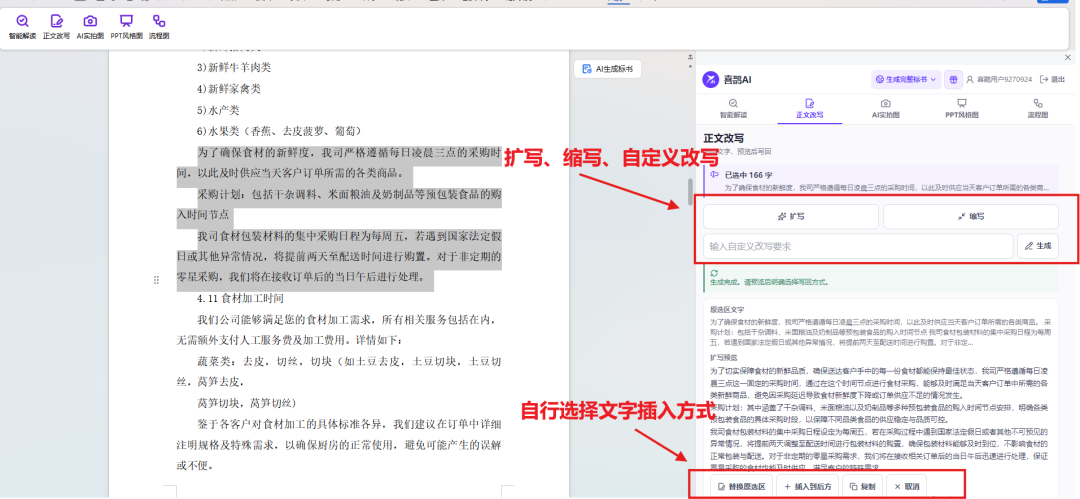Switch to AI实拍图 panel tab
1080x499 pixels.
[x=885, y=108]
